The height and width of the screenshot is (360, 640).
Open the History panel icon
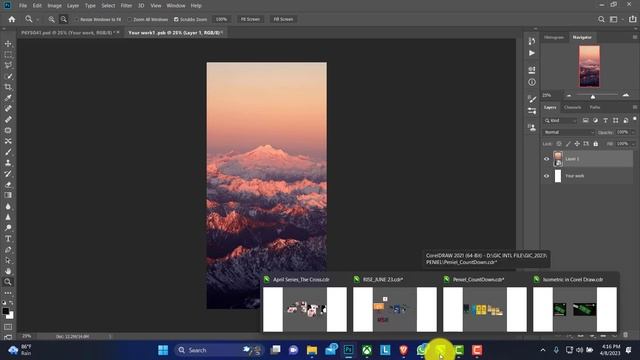tap(531, 41)
